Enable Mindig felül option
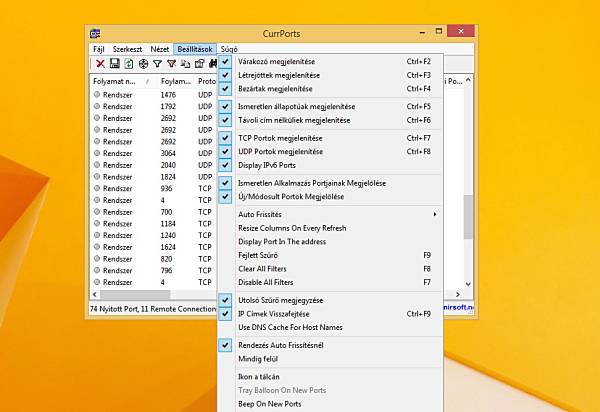600x412 pixels. [330, 359]
